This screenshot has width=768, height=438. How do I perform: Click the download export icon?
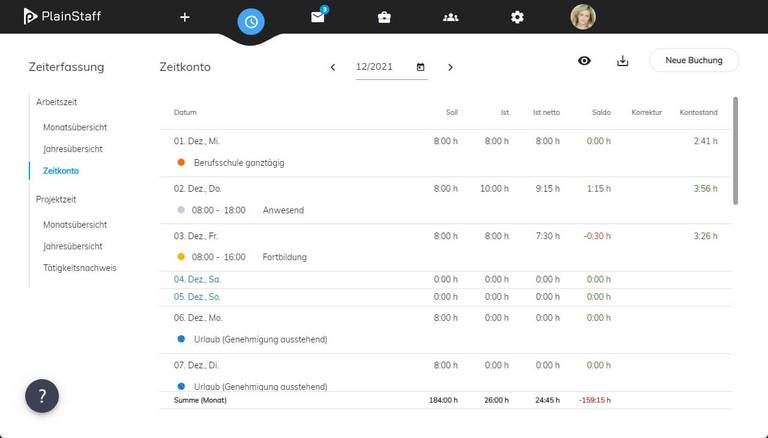pos(623,61)
